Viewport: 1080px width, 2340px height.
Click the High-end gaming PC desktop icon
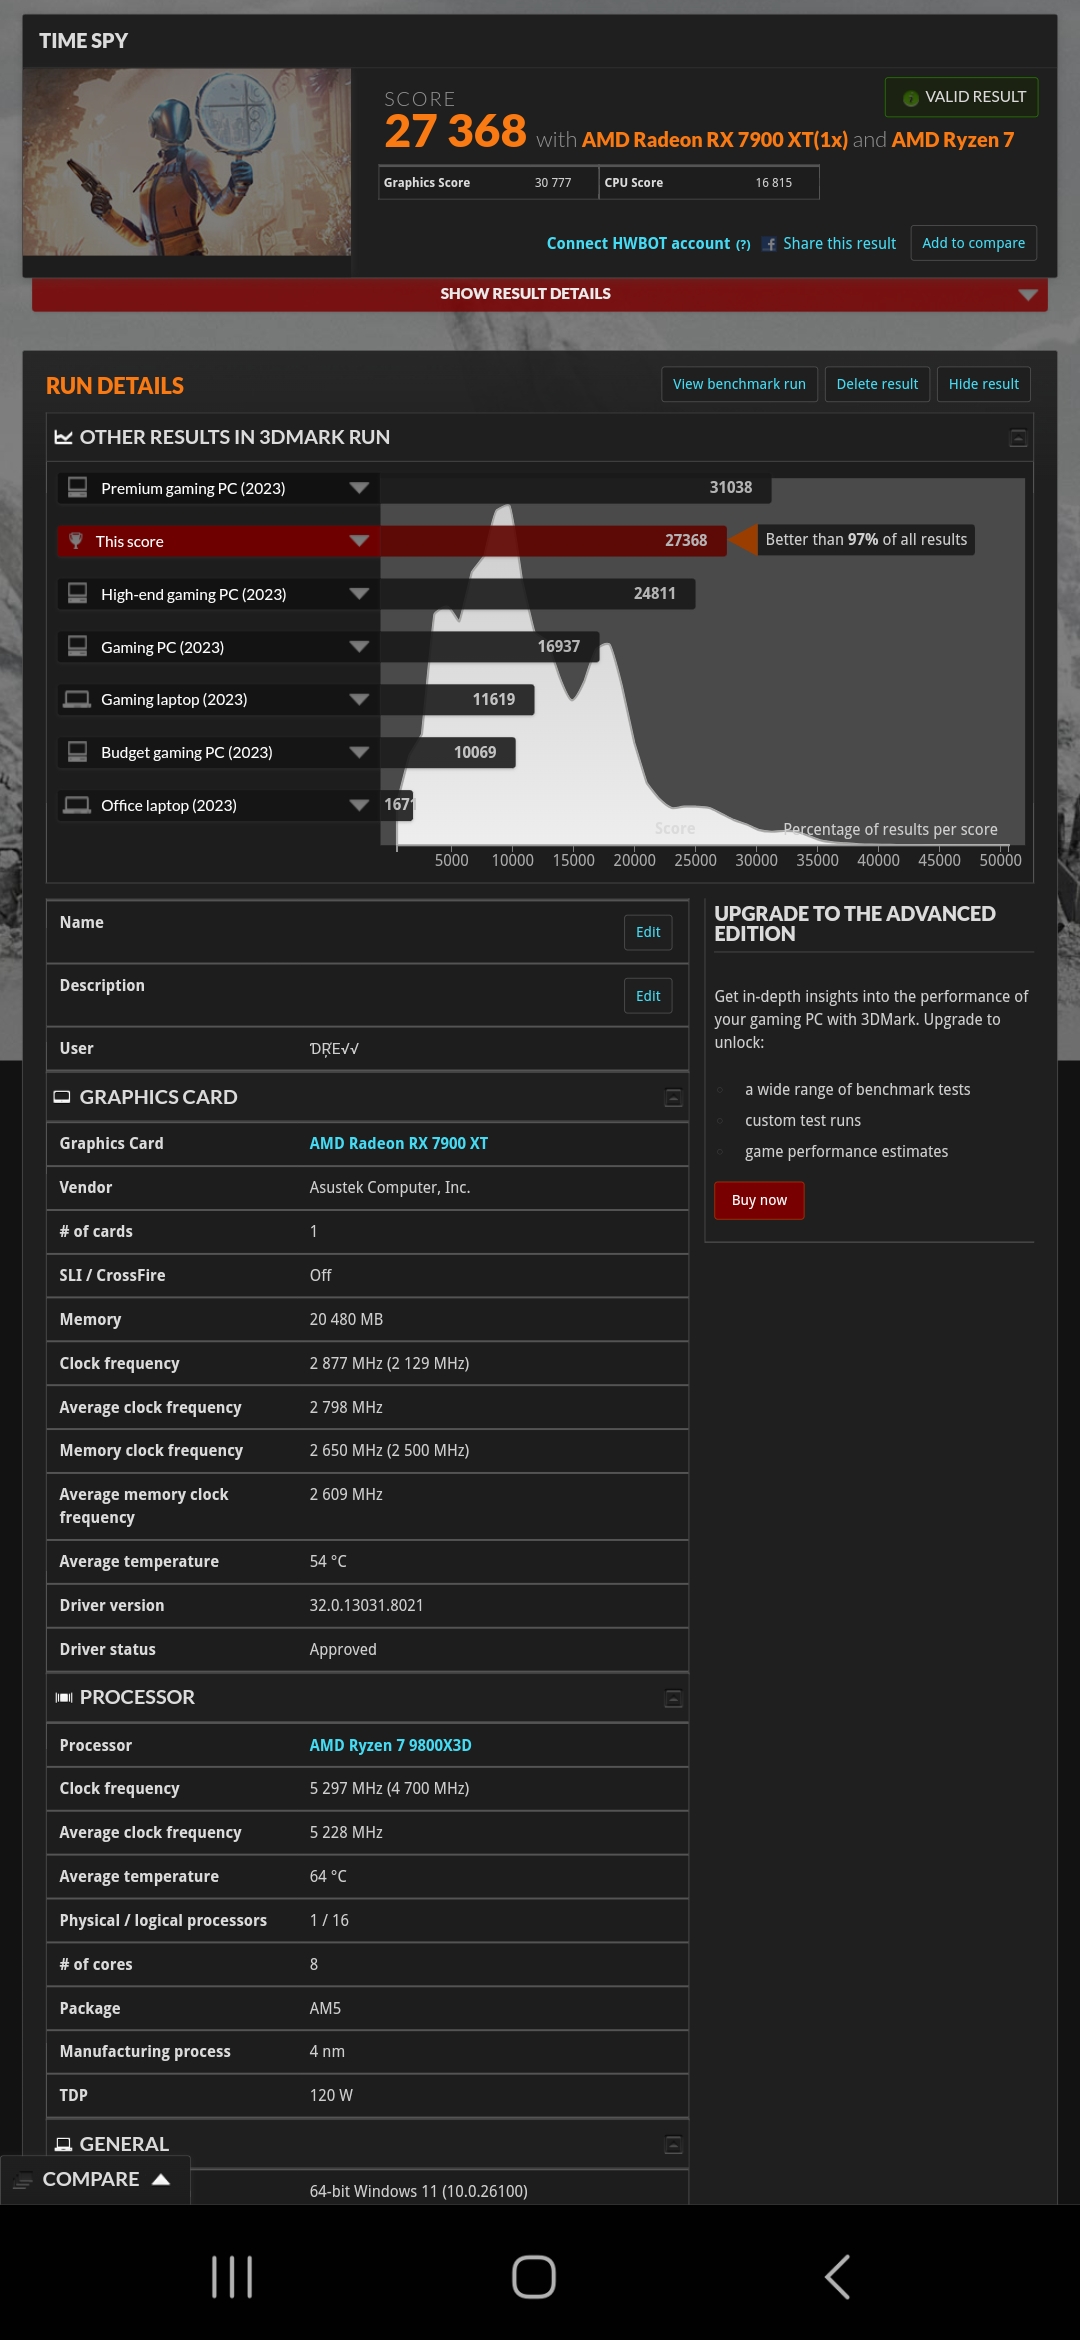pos(77,593)
